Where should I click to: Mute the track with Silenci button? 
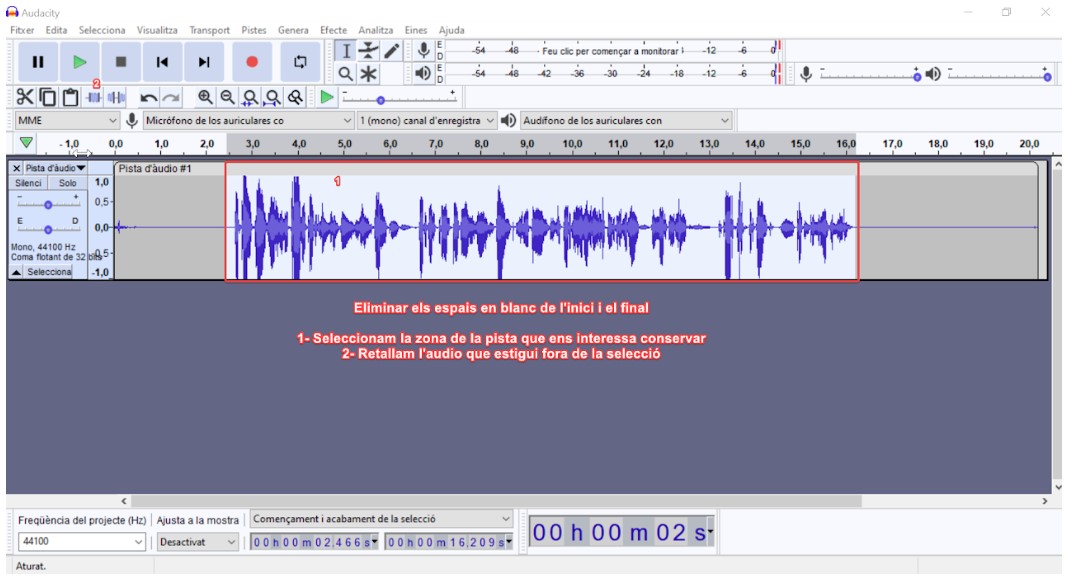click(x=29, y=183)
